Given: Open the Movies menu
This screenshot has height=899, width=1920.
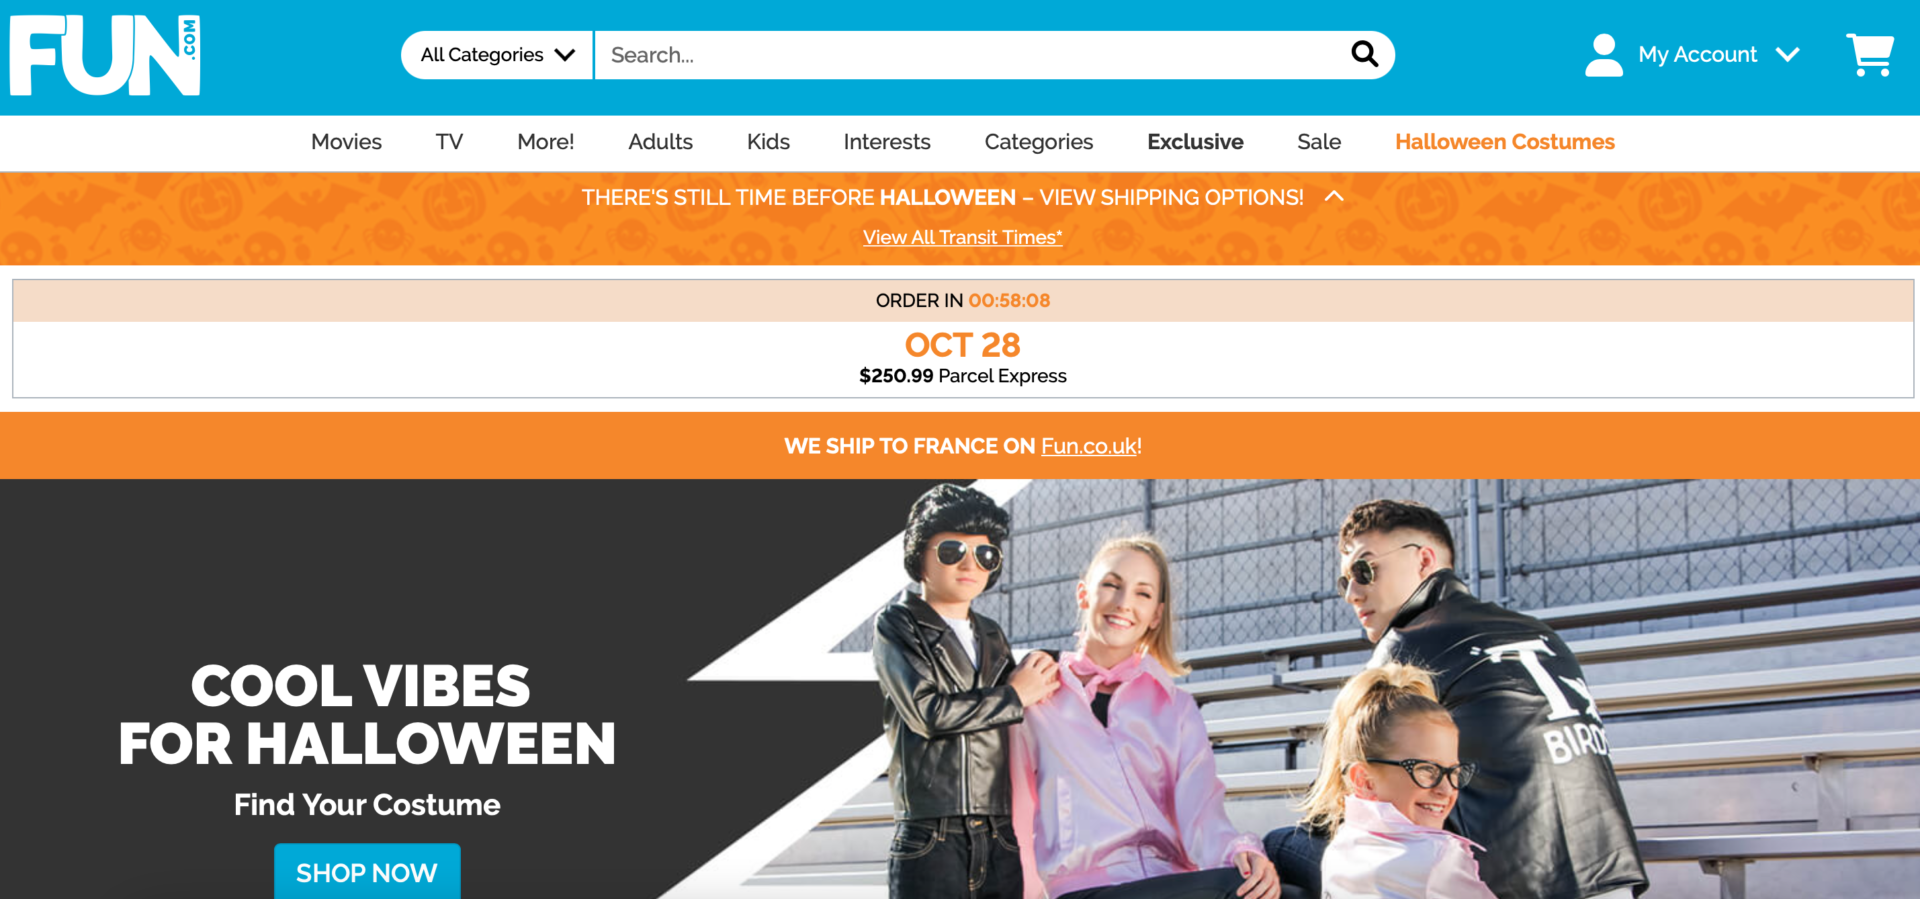Looking at the screenshot, I should point(346,142).
